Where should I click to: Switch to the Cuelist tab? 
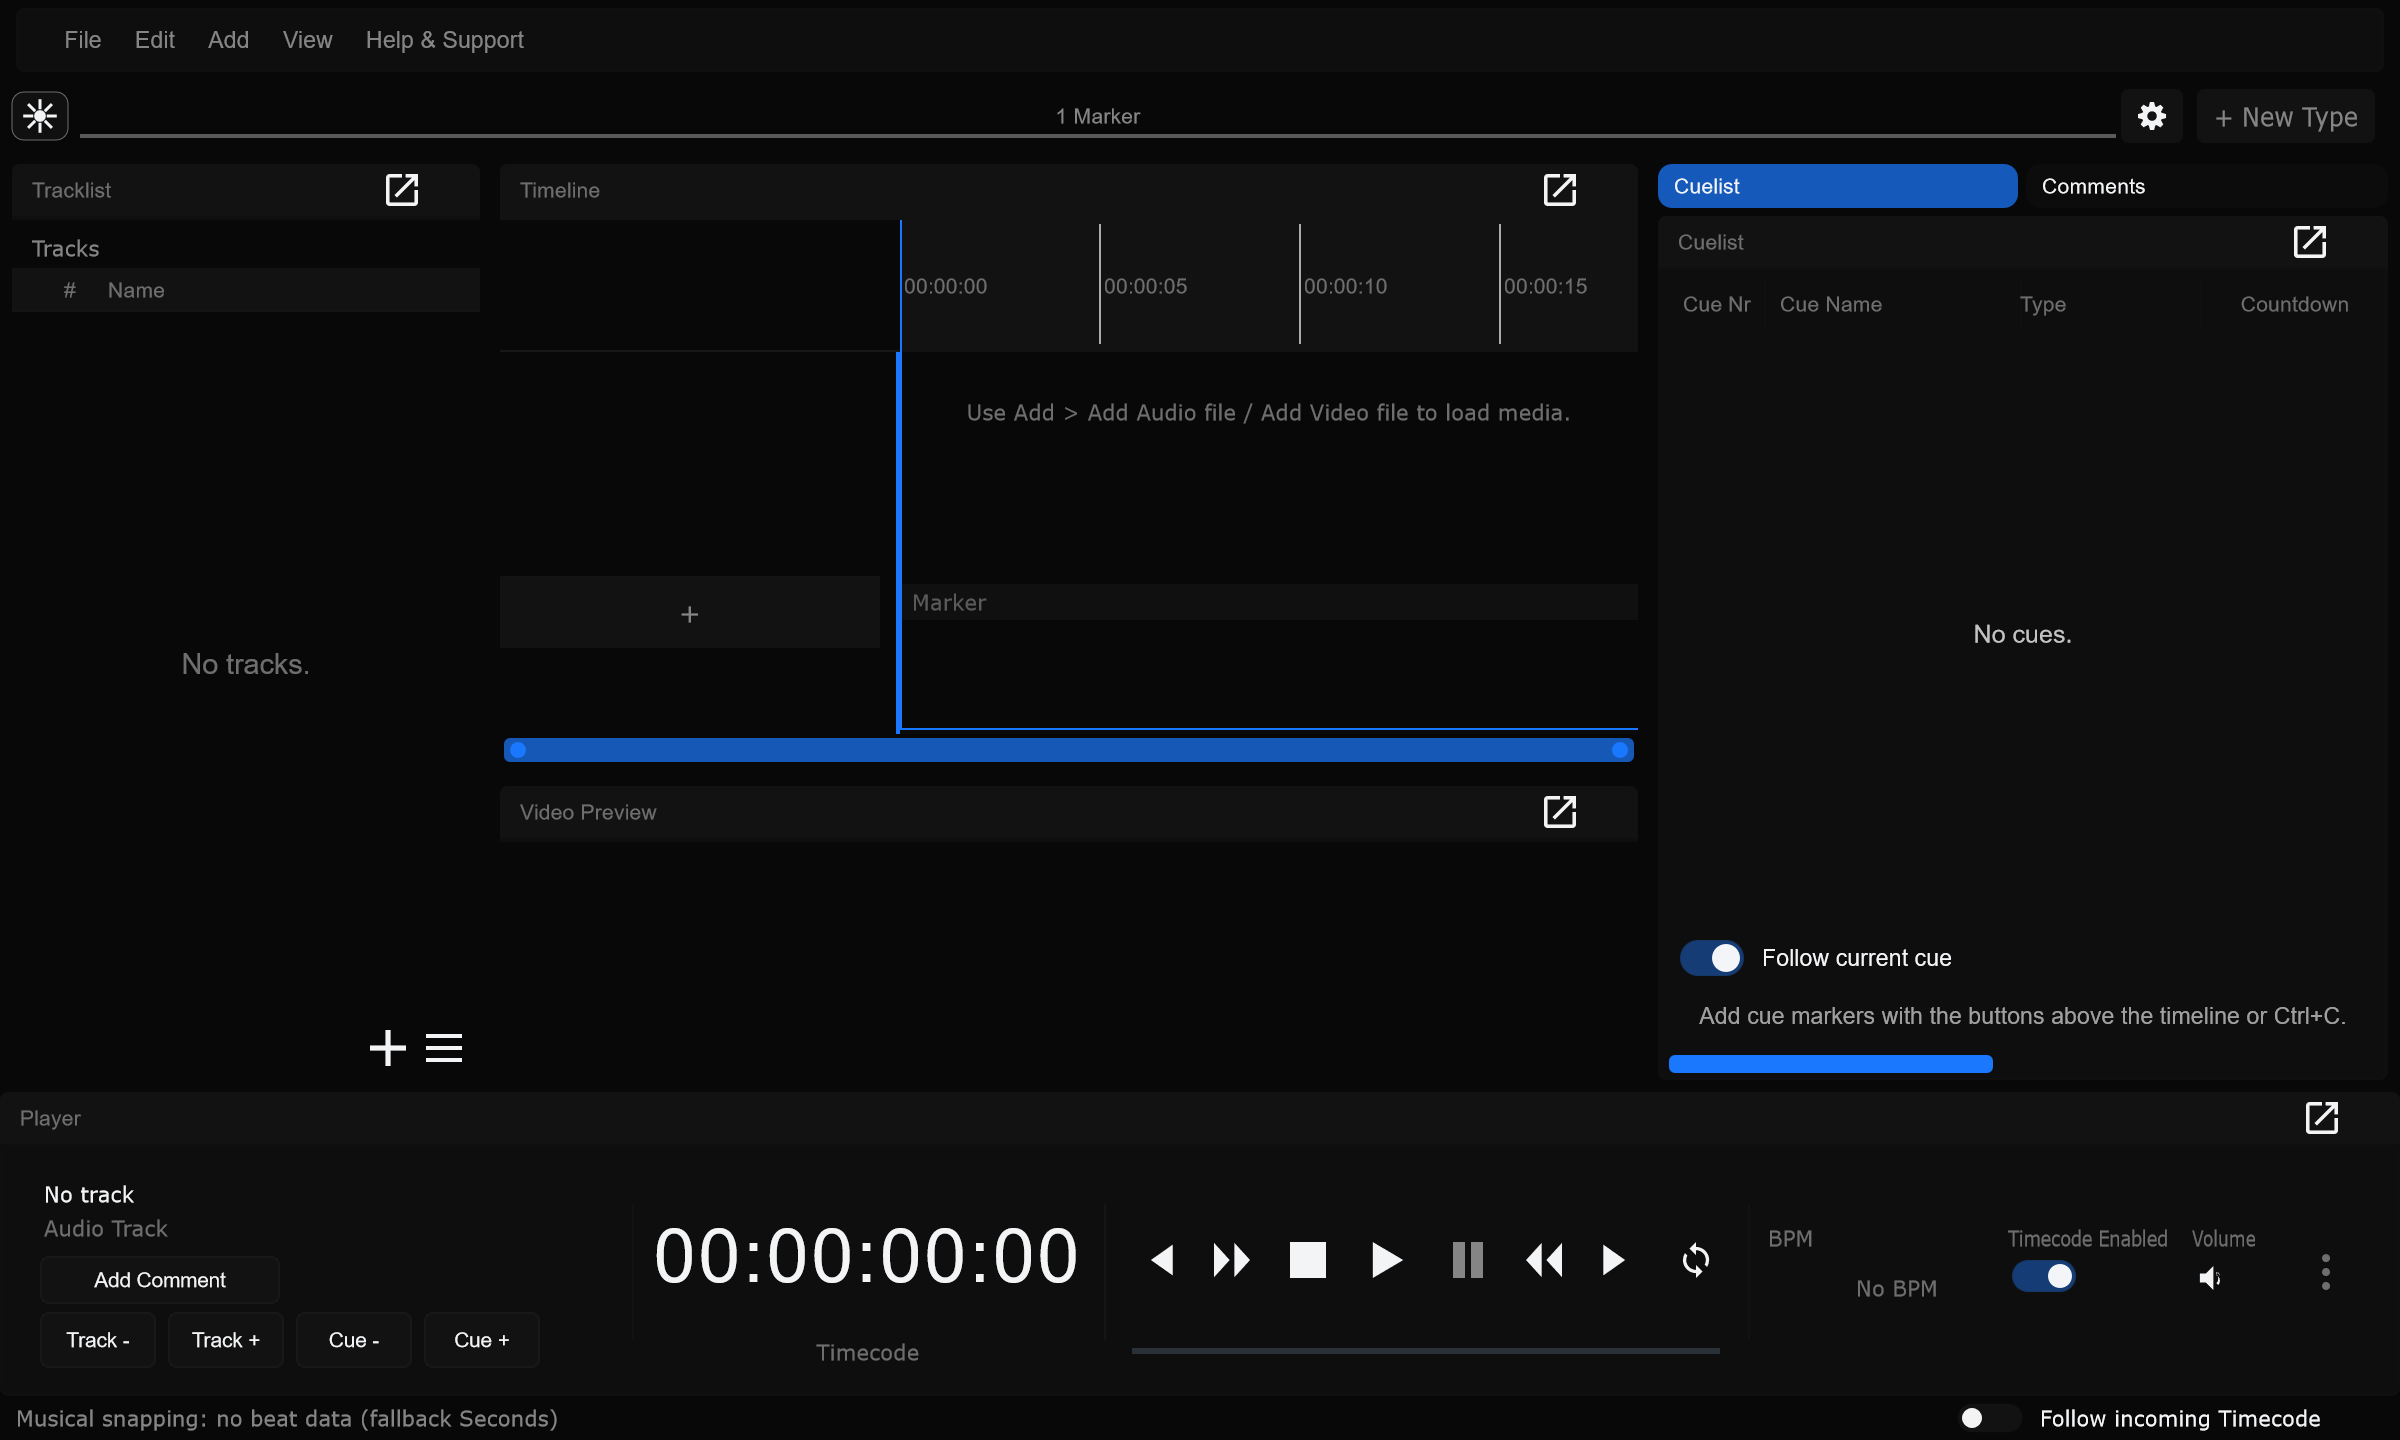1838,186
